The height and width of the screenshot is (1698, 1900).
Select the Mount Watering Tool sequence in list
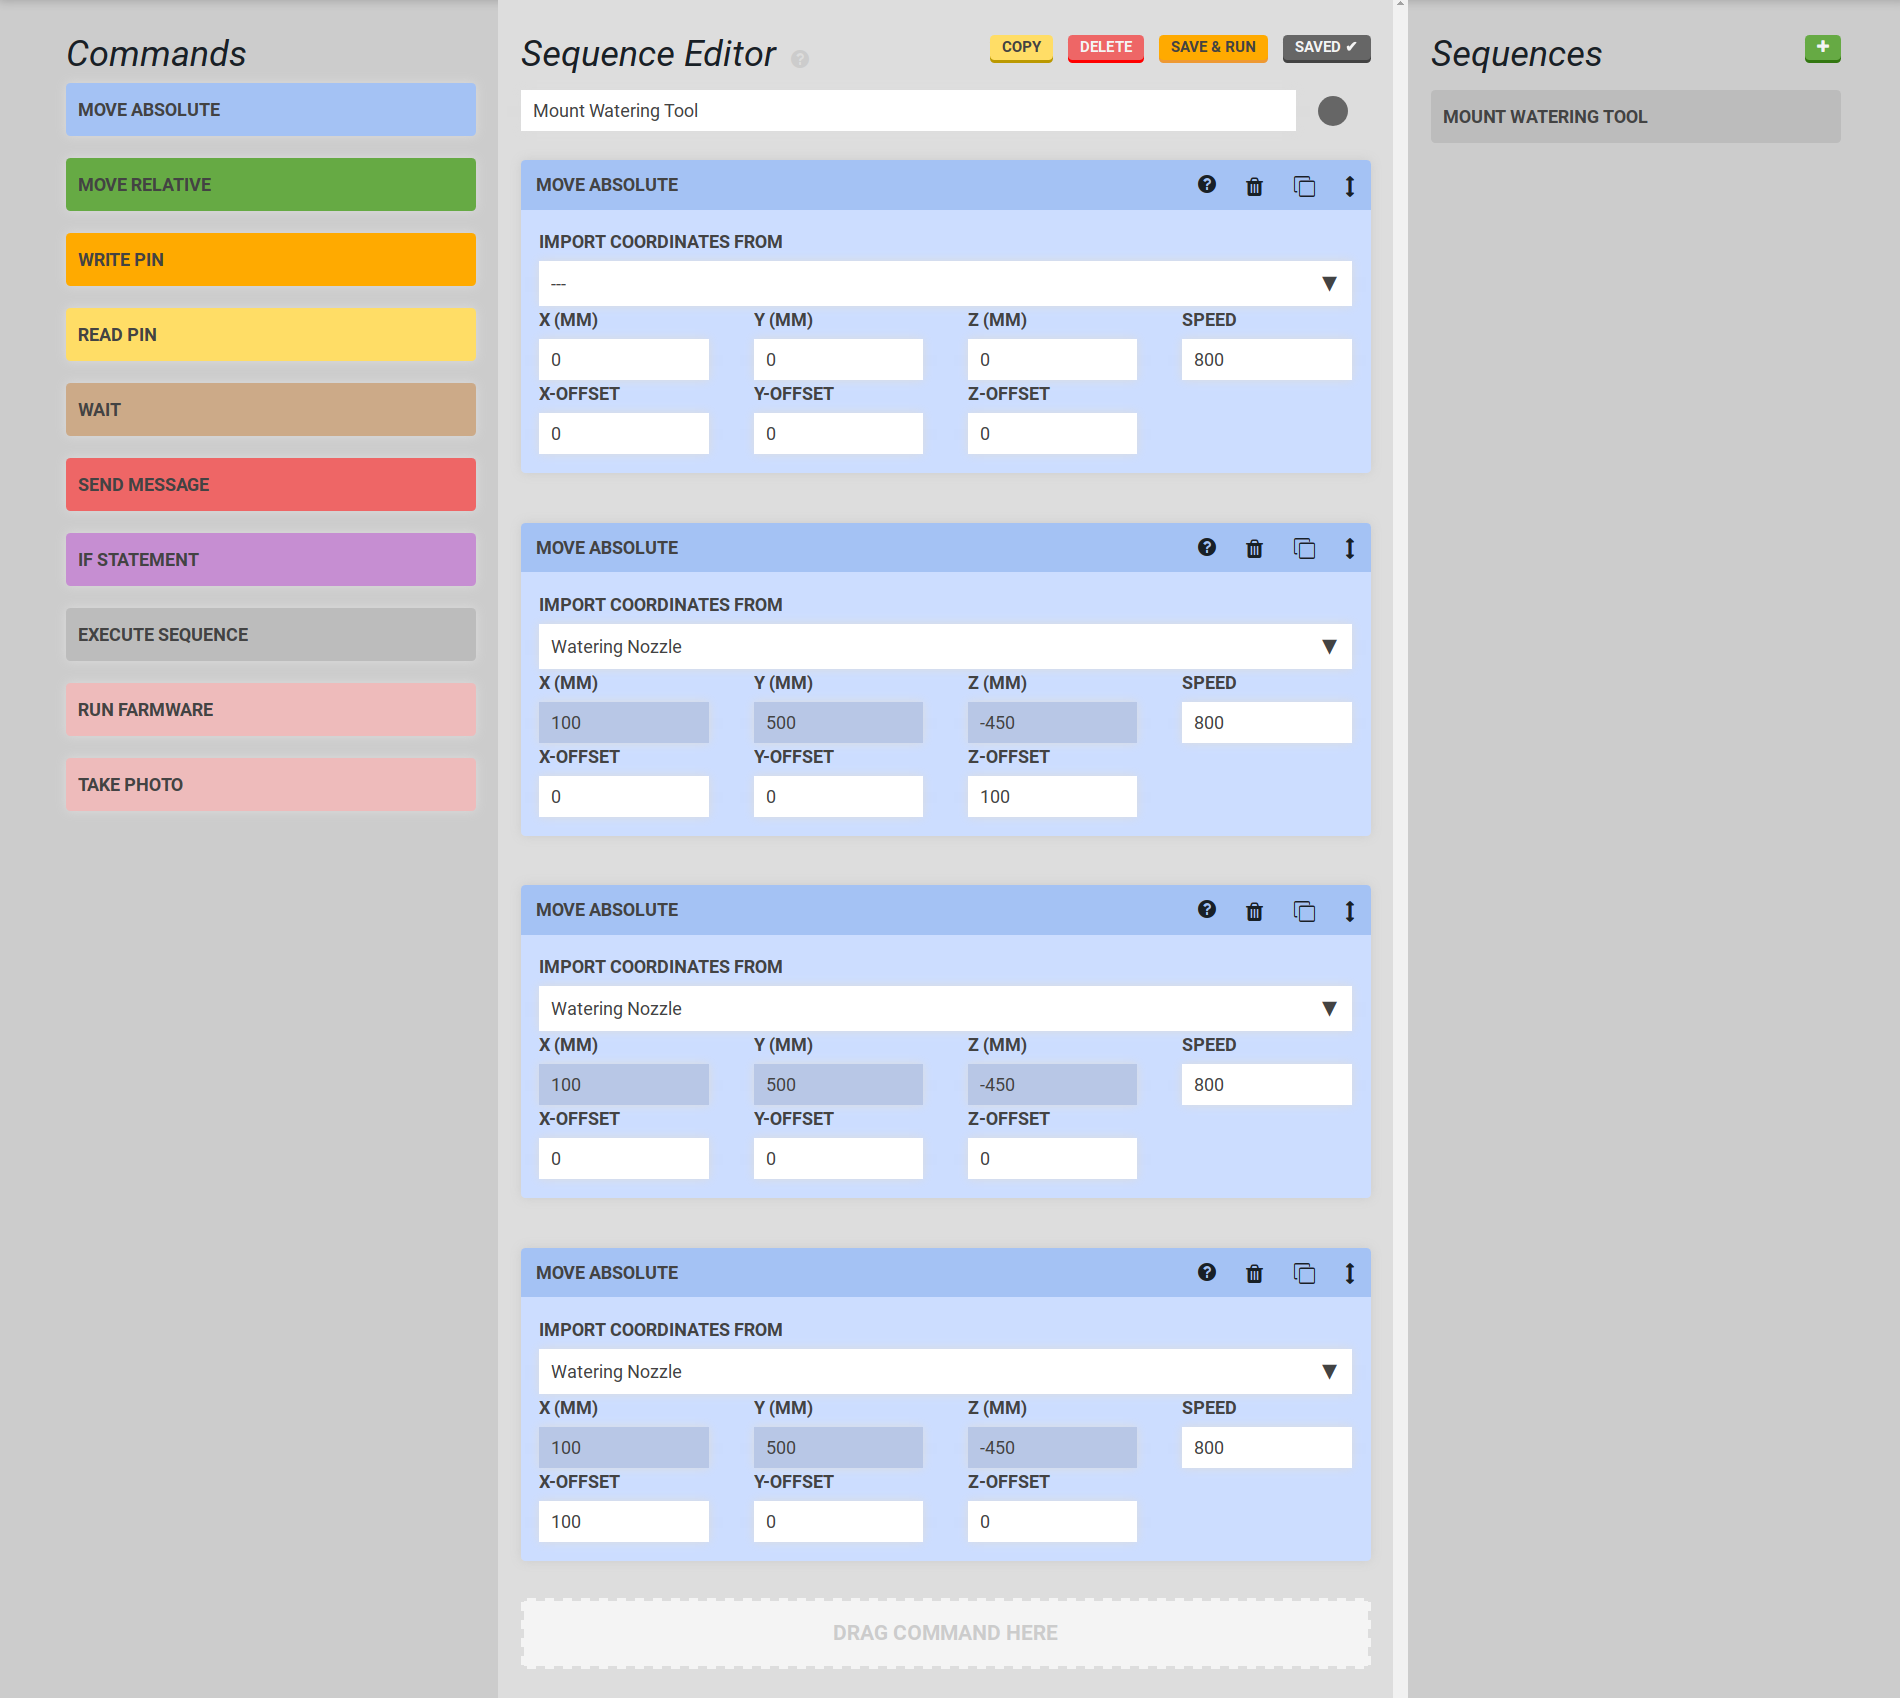pyautogui.click(x=1635, y=117)
